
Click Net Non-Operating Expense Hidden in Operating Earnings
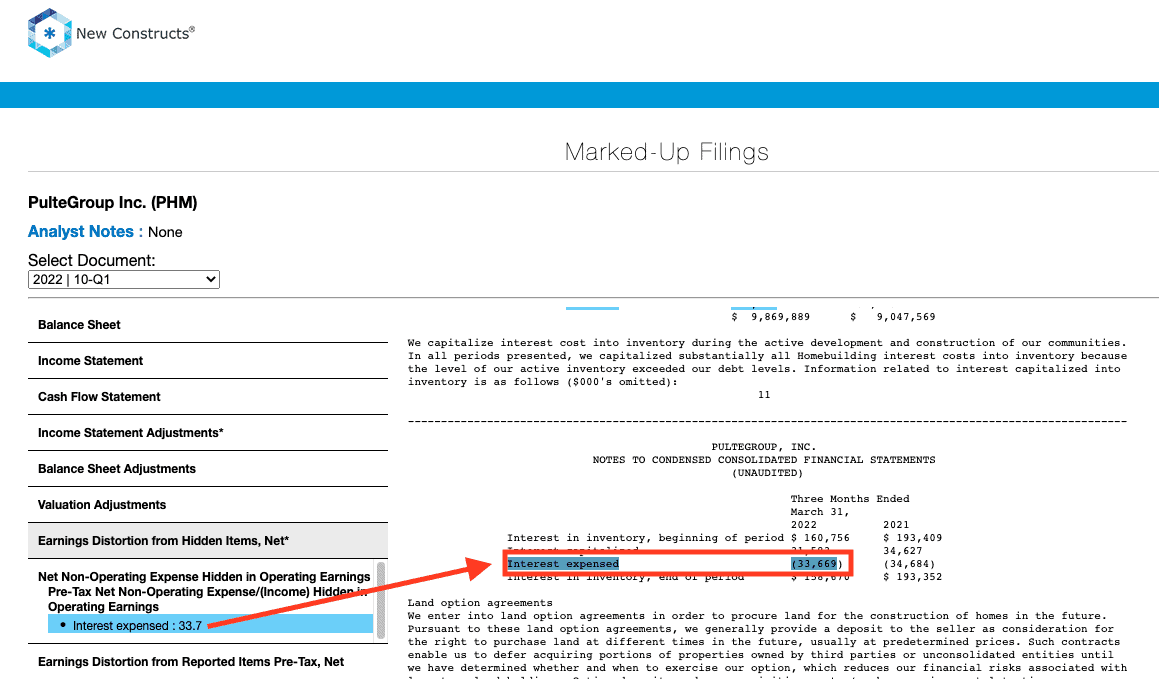coord(204,577)
